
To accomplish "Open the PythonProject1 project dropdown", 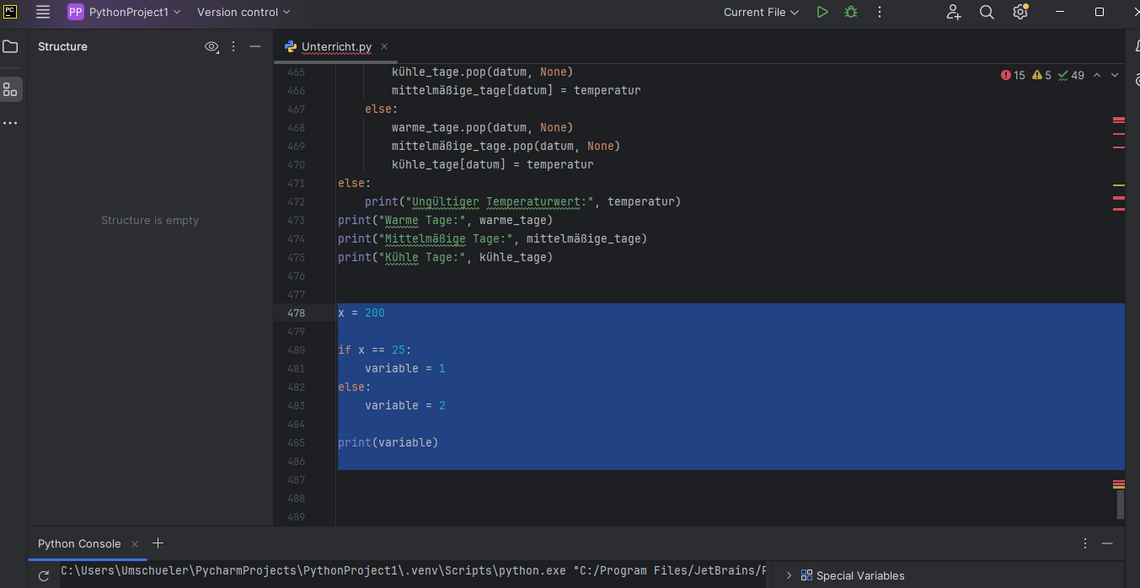I will click(x=125, y=12).
